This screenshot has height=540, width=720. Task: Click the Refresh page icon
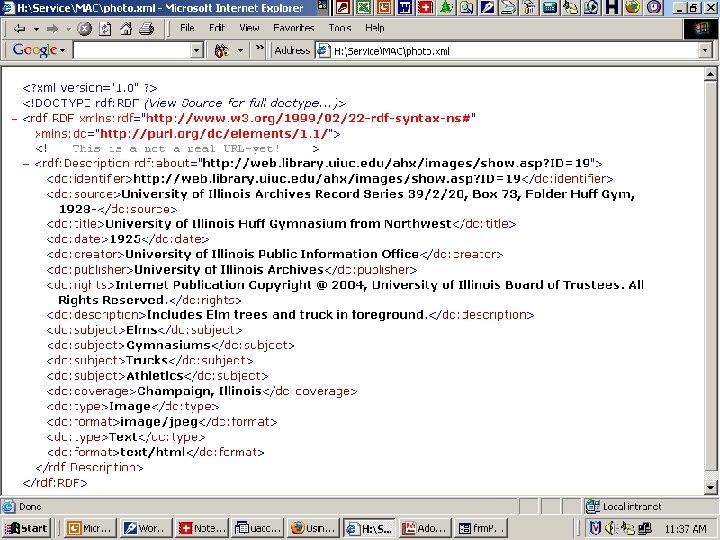[105, 29]
